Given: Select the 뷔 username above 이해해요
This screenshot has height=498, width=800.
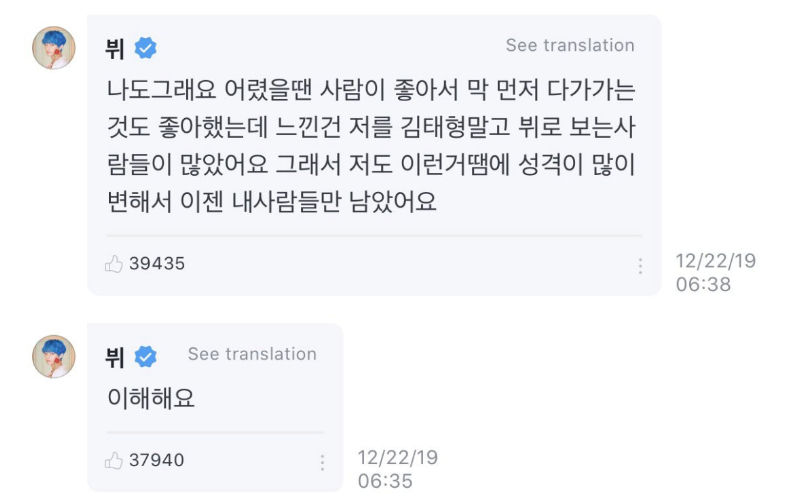Looking at the screenshot, I should (x=116, y=356).
